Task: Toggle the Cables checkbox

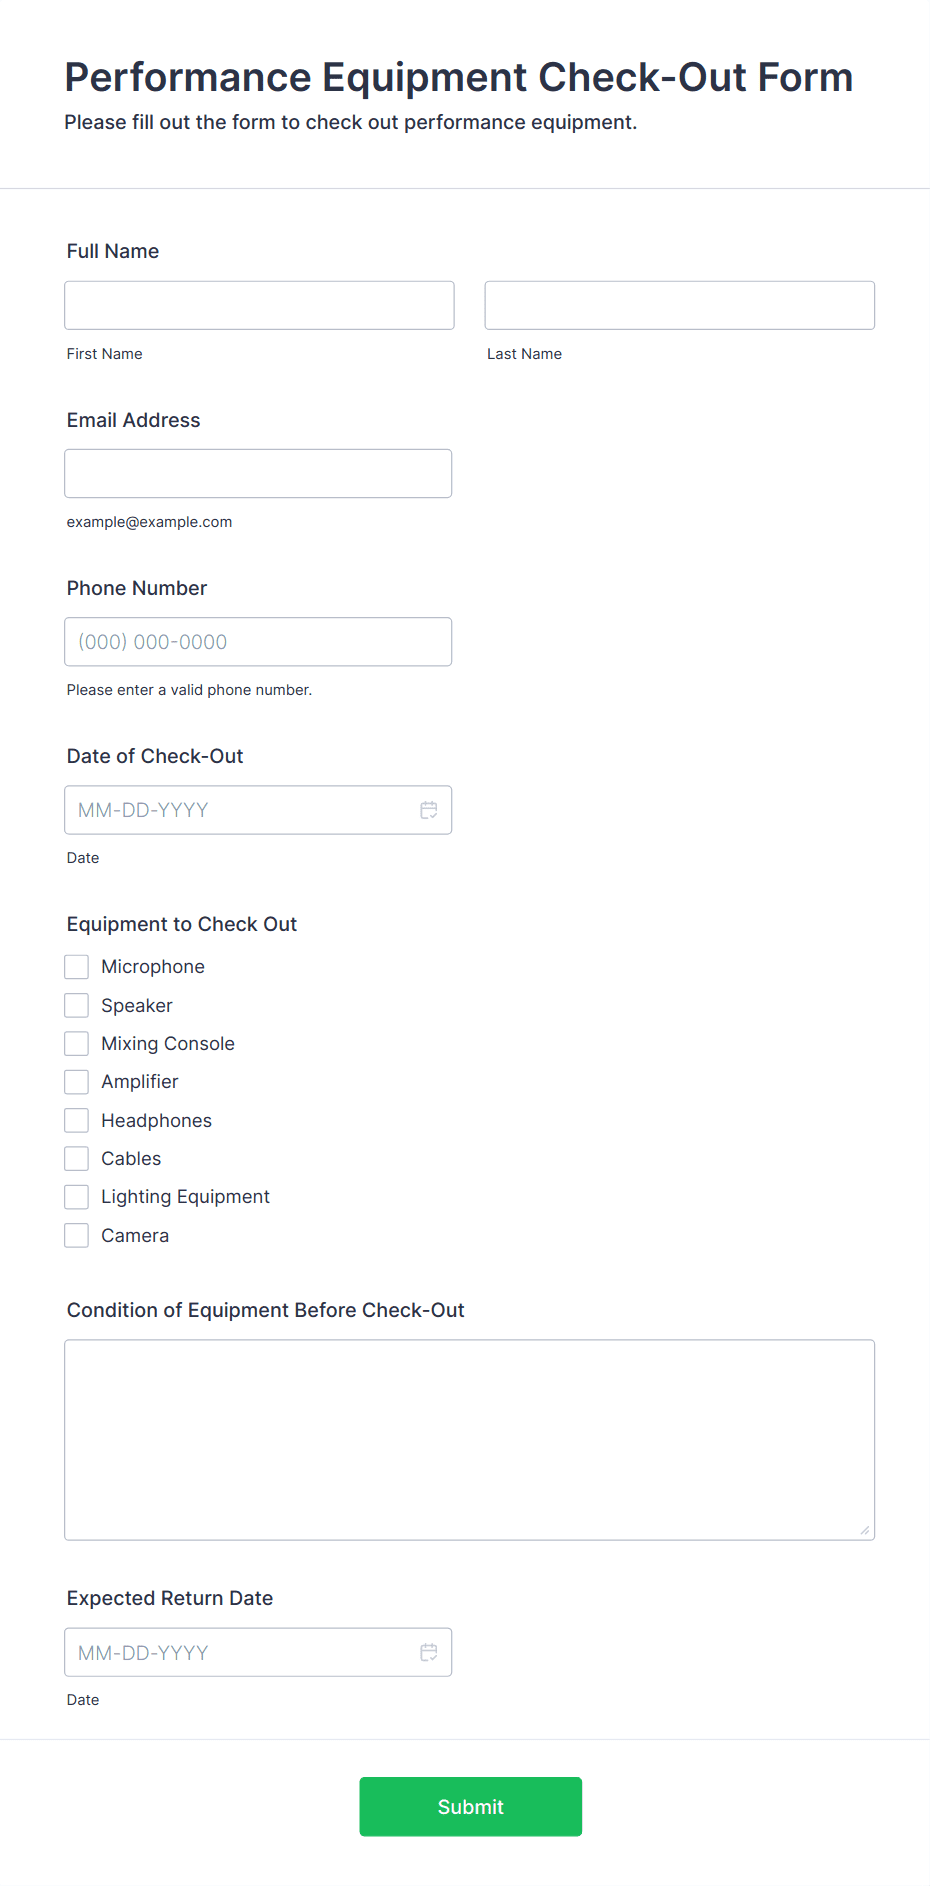Action: click(77, 1159)
